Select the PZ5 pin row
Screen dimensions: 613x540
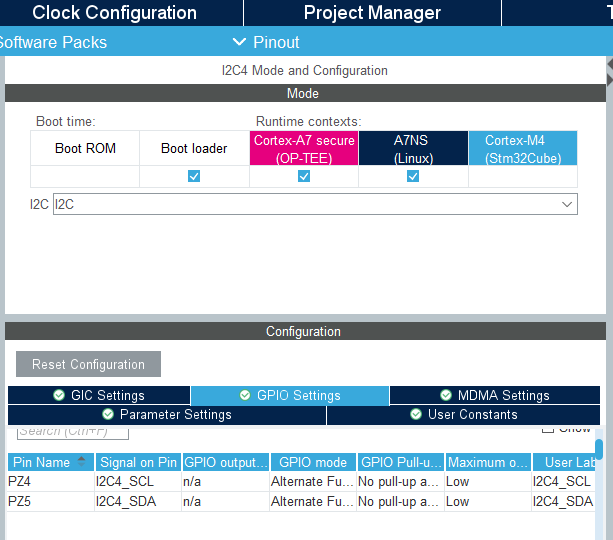click(x=301, y=501)
